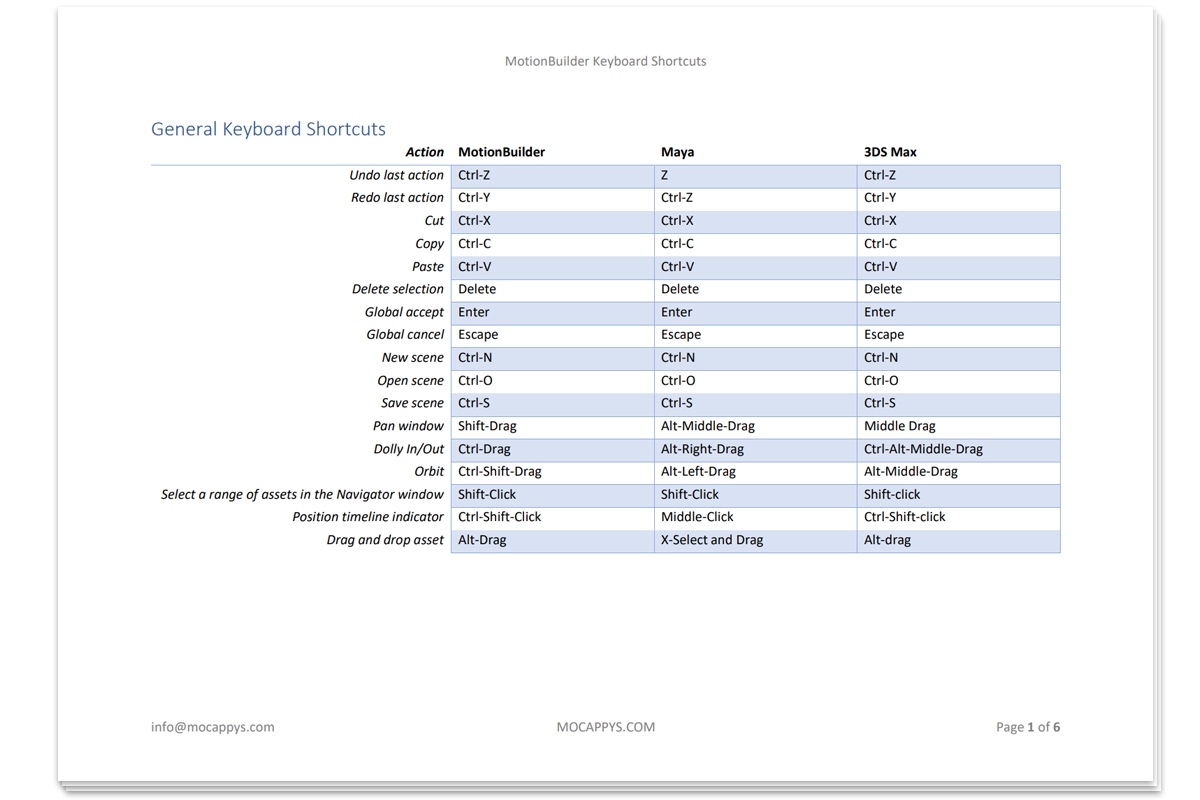Click the Dolly In/Out row label

[x=408, y=449]
